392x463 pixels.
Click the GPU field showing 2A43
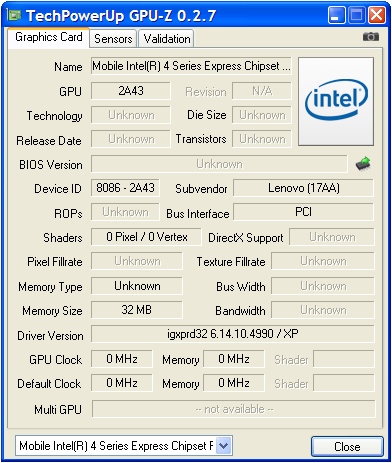tap(131, 91)
